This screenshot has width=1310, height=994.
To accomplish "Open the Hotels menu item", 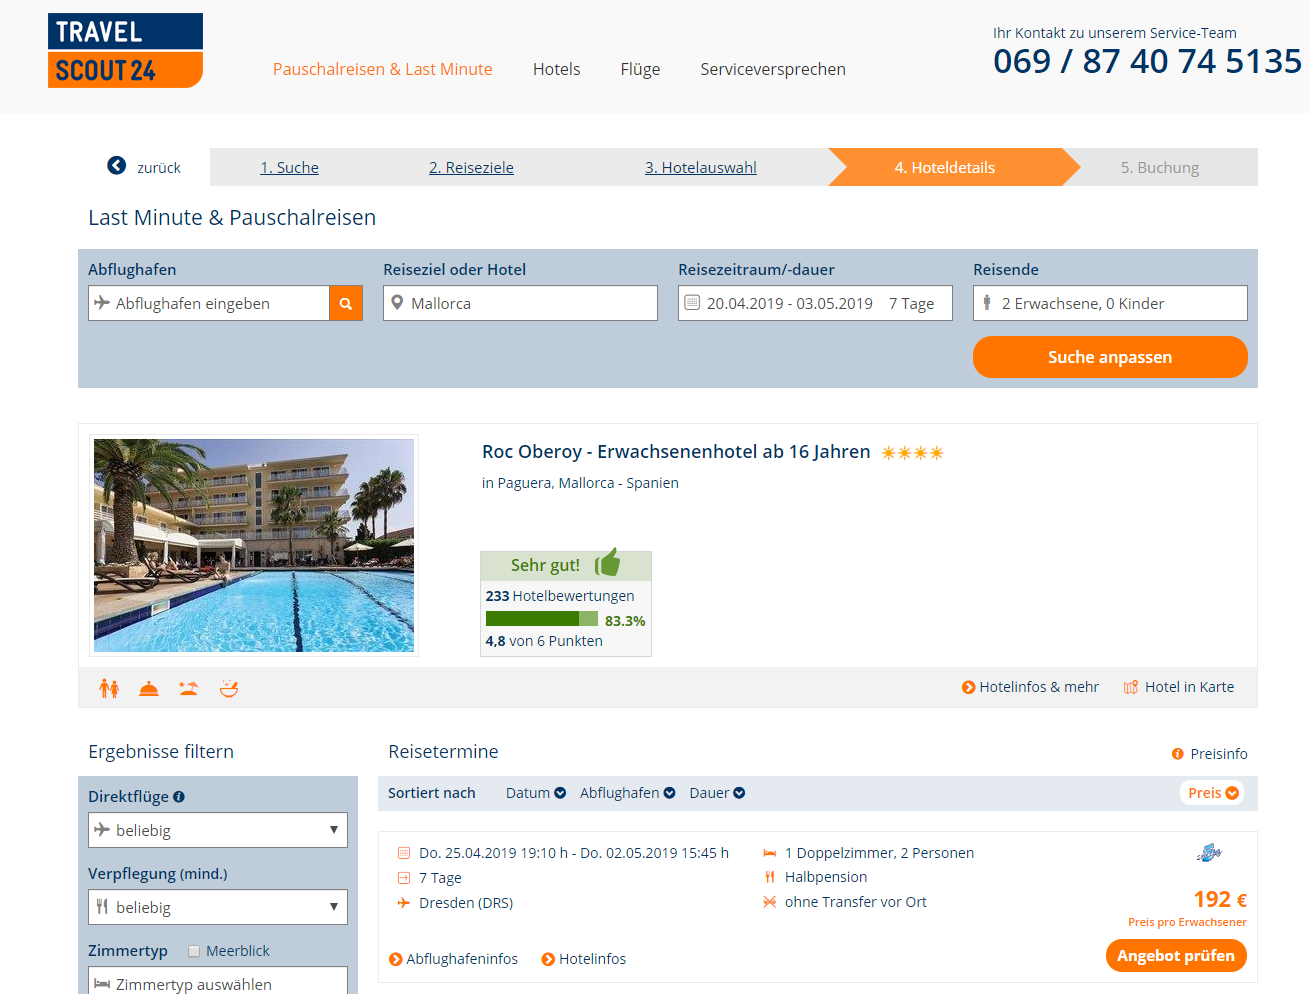I will coord(557,69).
